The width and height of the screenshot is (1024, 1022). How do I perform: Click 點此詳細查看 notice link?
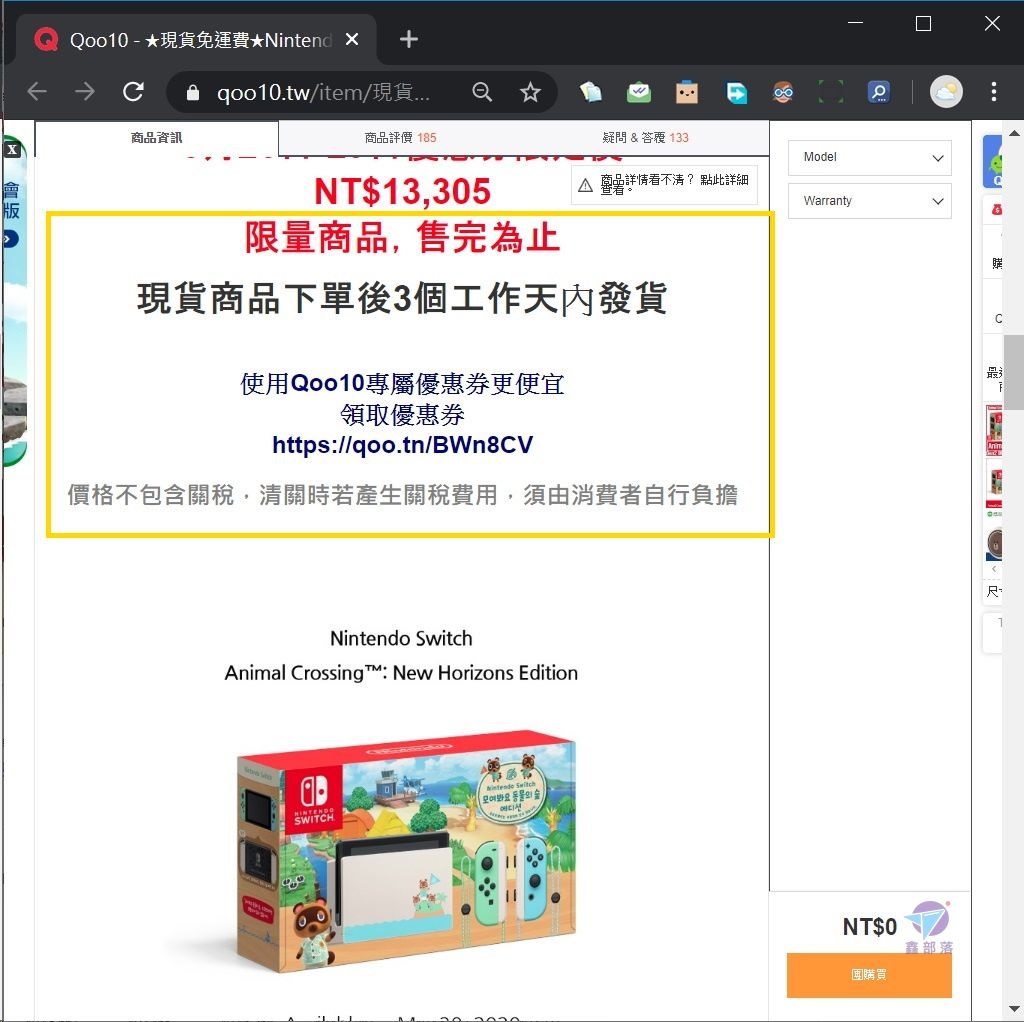[674, 185]
